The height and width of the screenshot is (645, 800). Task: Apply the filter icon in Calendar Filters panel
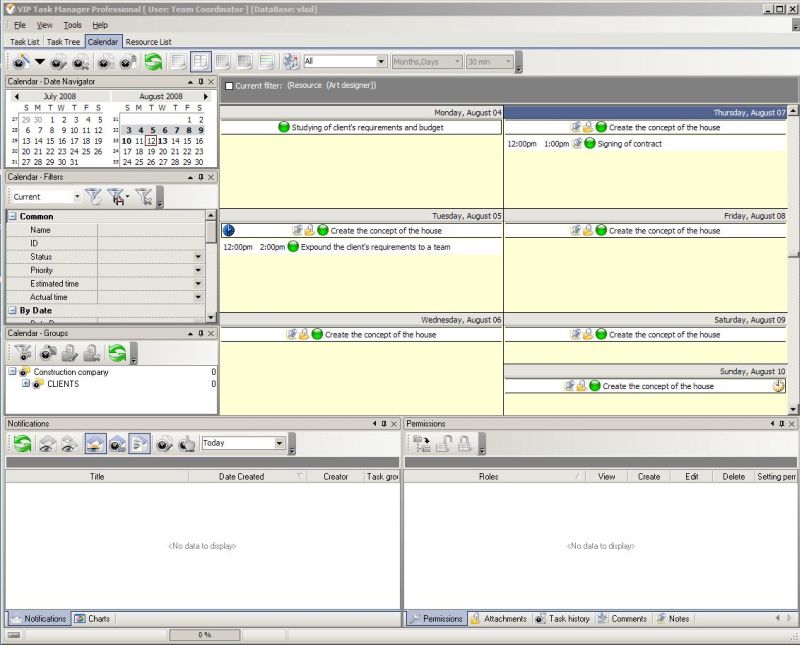(x=93, y=197)
